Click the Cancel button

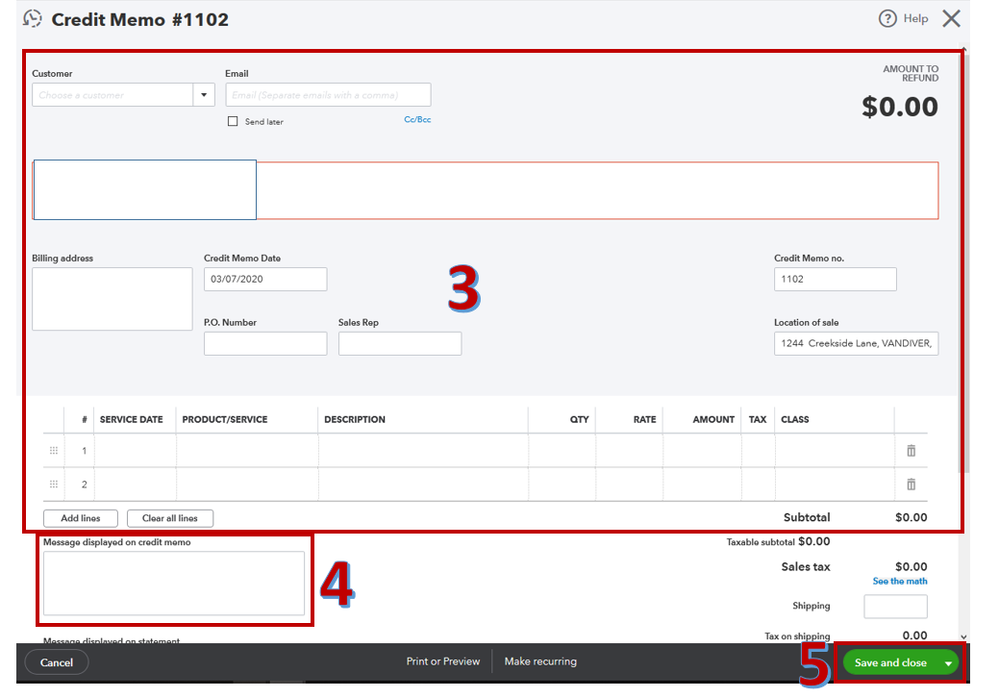click(x=56, y=662)
